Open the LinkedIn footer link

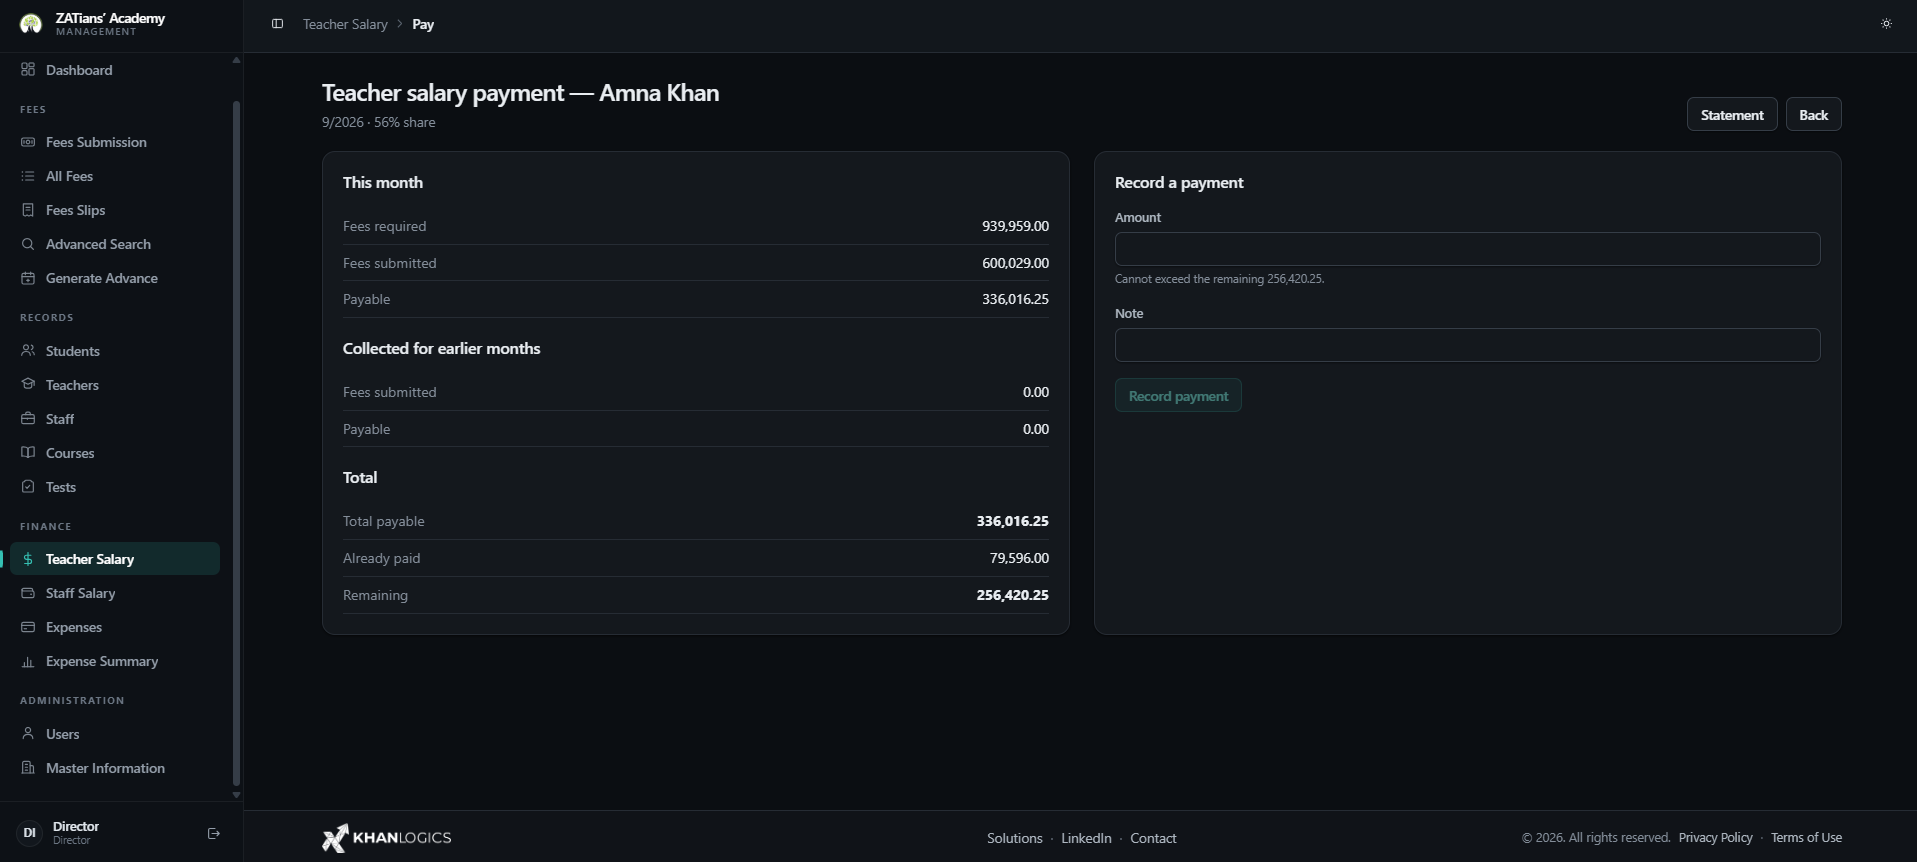1086,838
